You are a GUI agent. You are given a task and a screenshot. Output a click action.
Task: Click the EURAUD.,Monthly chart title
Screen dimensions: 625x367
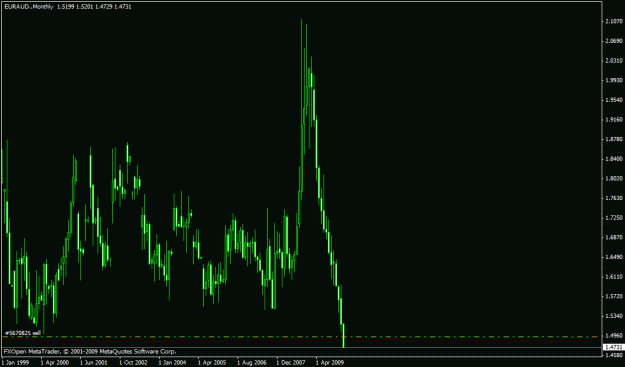click(68, 7)
